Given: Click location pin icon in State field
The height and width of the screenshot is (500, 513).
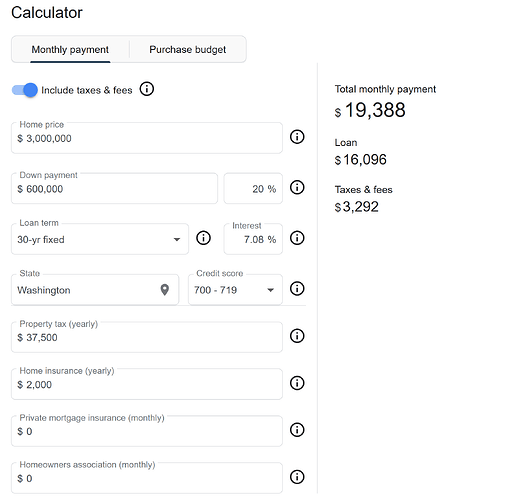Looking at the screenshot, I should click(x=165, y=290).
